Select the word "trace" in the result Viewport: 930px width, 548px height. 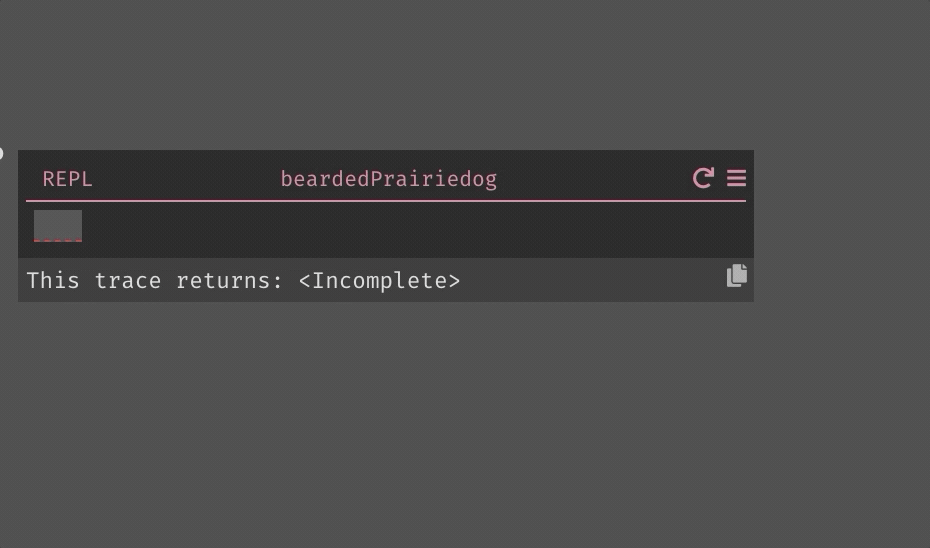tap(128, 281)
